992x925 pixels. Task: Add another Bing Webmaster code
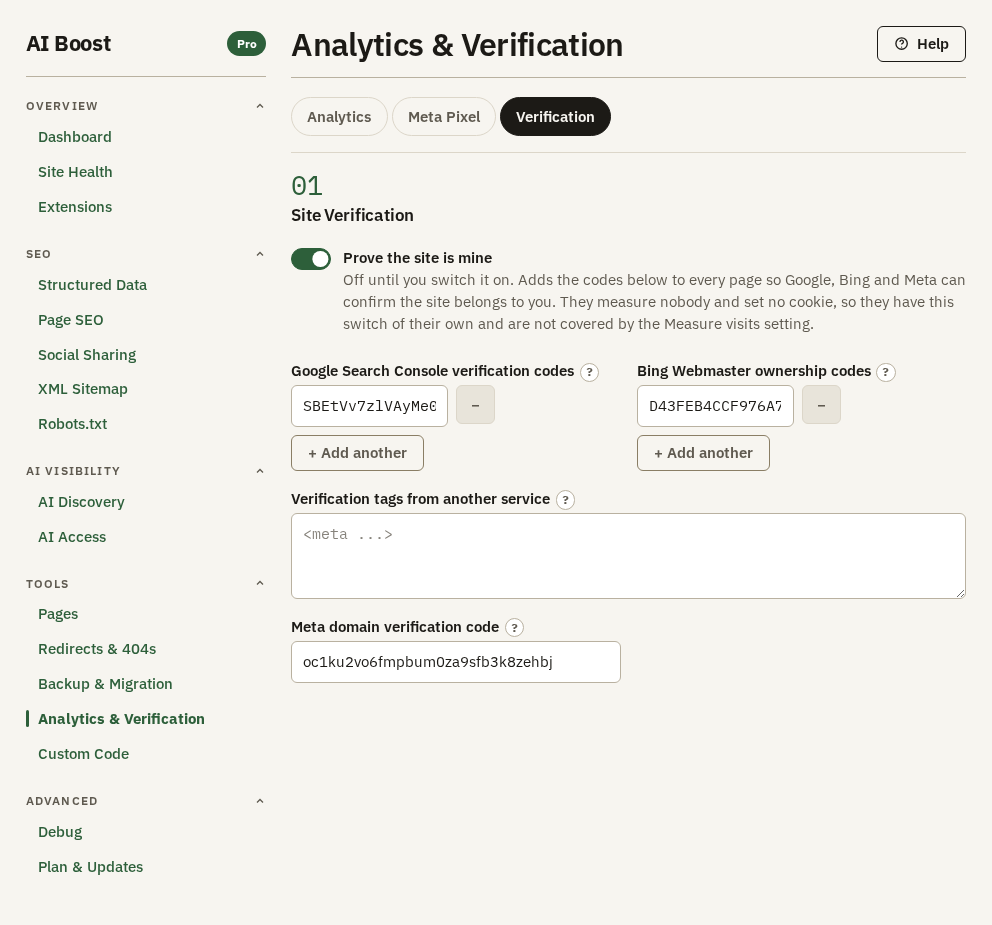click(704, 453)
